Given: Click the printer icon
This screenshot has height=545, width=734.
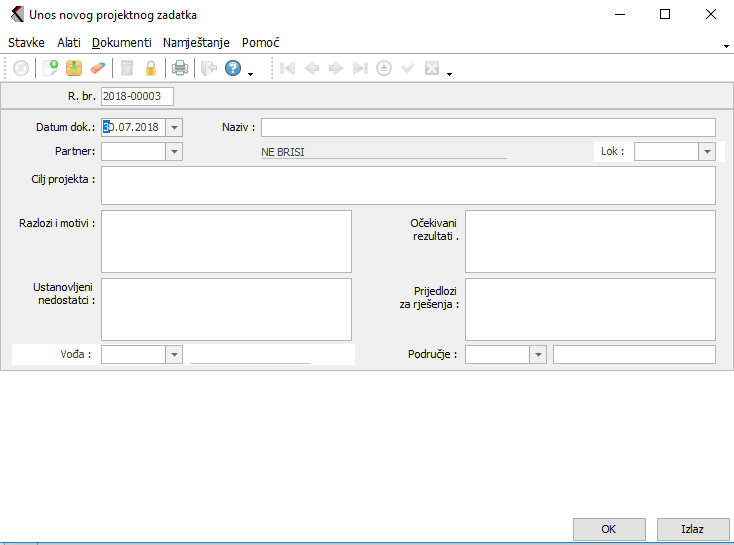Looking at the screenshot, I should tap(179, 69).
